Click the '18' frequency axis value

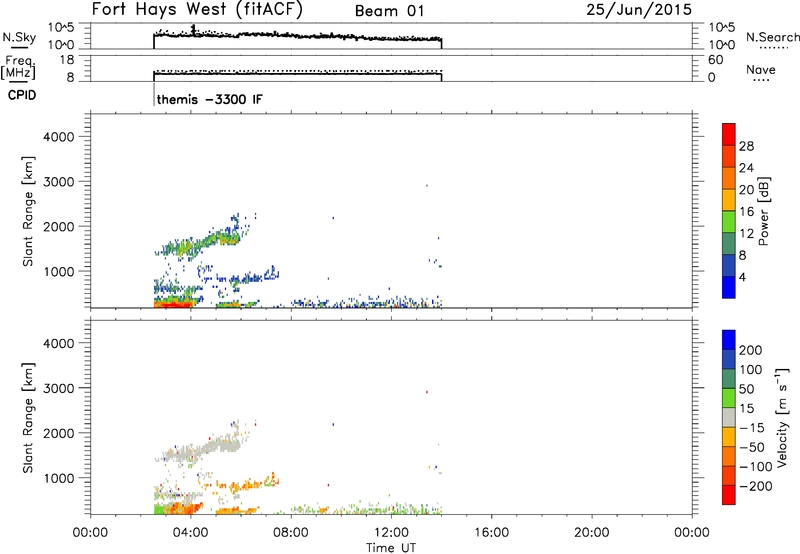[x=67, y=60]
